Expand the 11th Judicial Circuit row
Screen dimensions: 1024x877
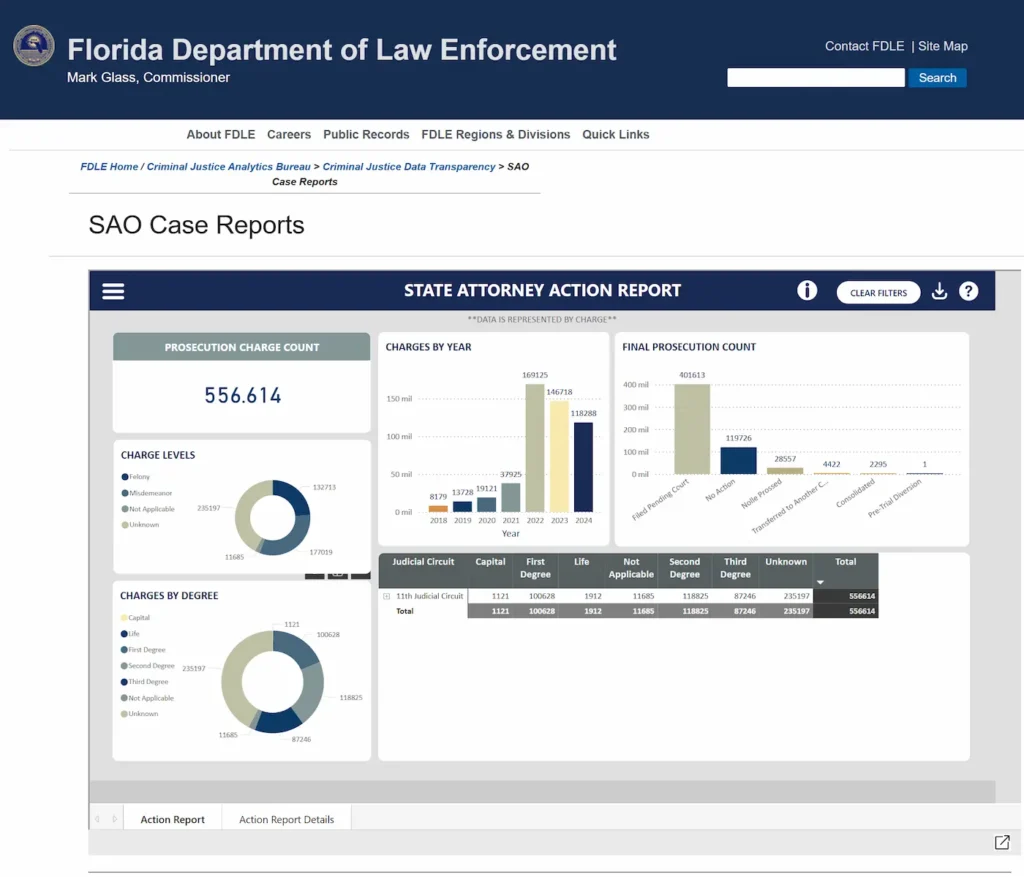[x=387, y=596]
